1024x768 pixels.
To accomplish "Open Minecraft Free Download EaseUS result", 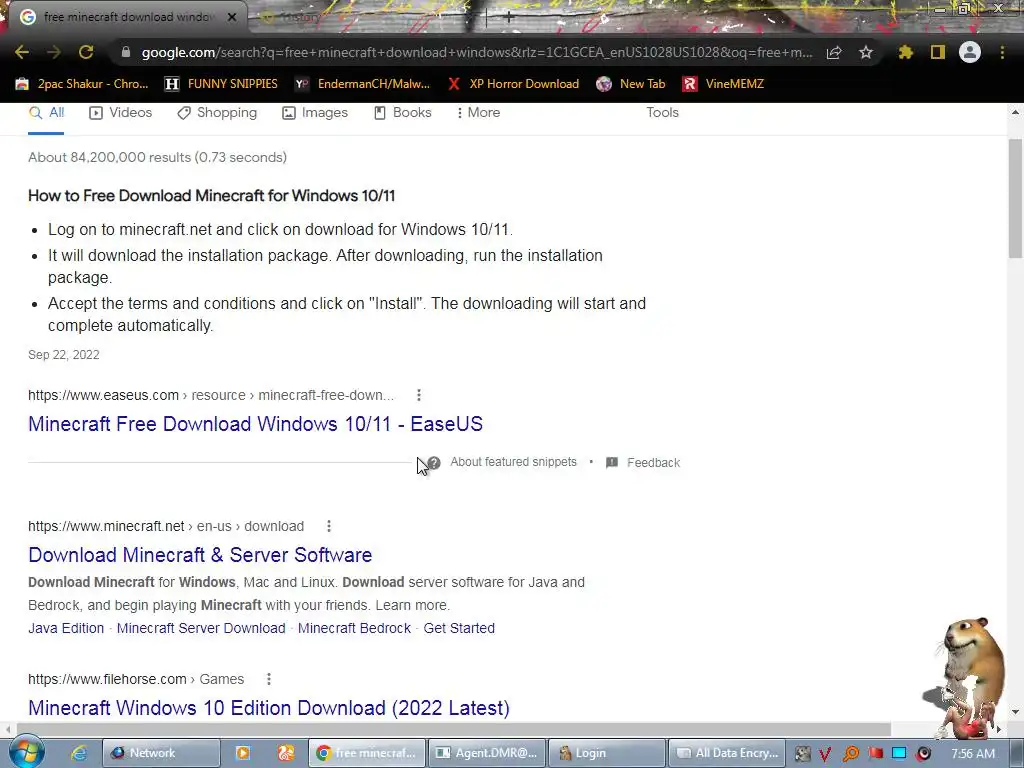I will click(x=255, y=424).
